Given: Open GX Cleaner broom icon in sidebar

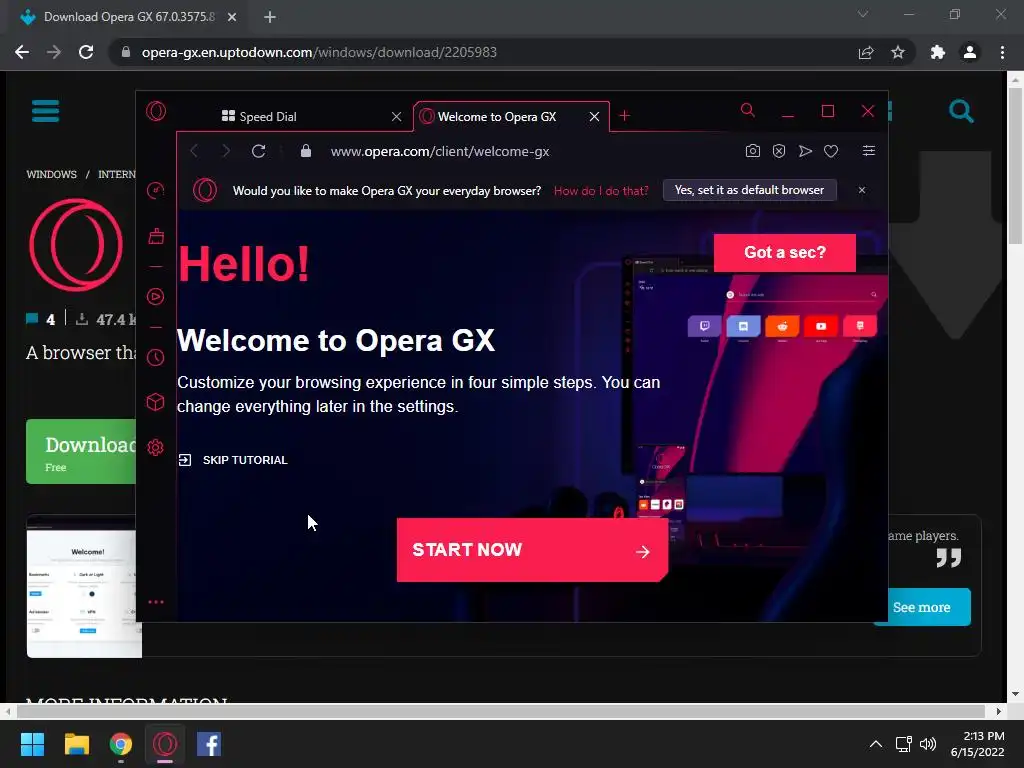Looking at the screenshot, I should pos(156,236).
